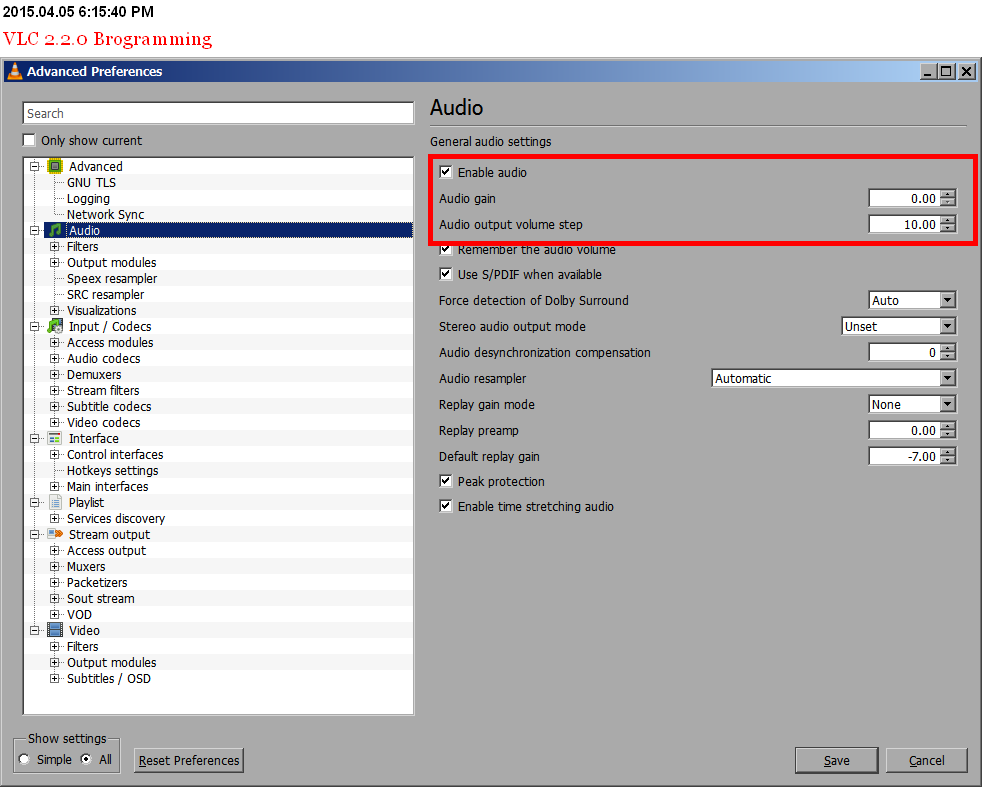Viewport: 982px width, 787px height.
Task: Open Force detection of Dolby Surround dropdown
Action: coord(912,300)
